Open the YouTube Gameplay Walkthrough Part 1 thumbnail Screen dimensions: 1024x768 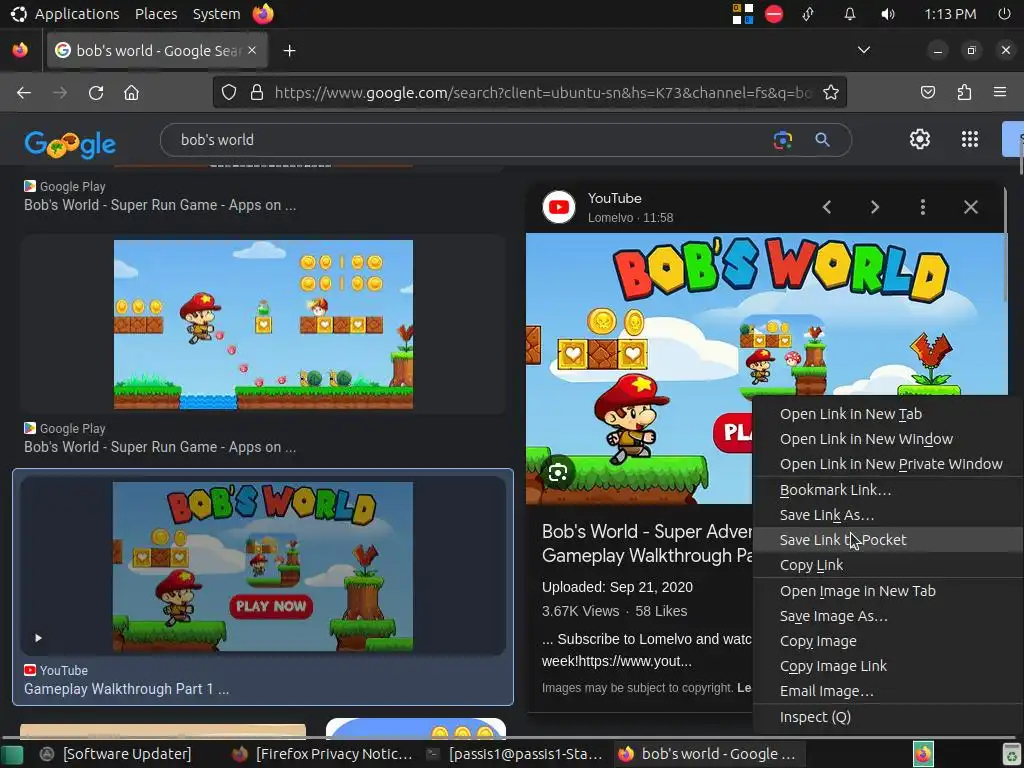point(263,566)
